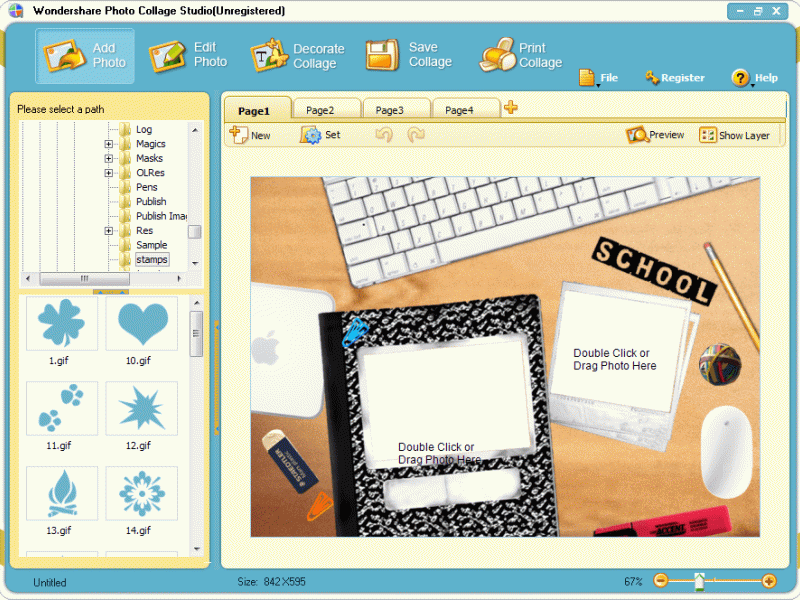The image size is (800, 600).
Task: Open the Help menu
Action: pos(755,78)
